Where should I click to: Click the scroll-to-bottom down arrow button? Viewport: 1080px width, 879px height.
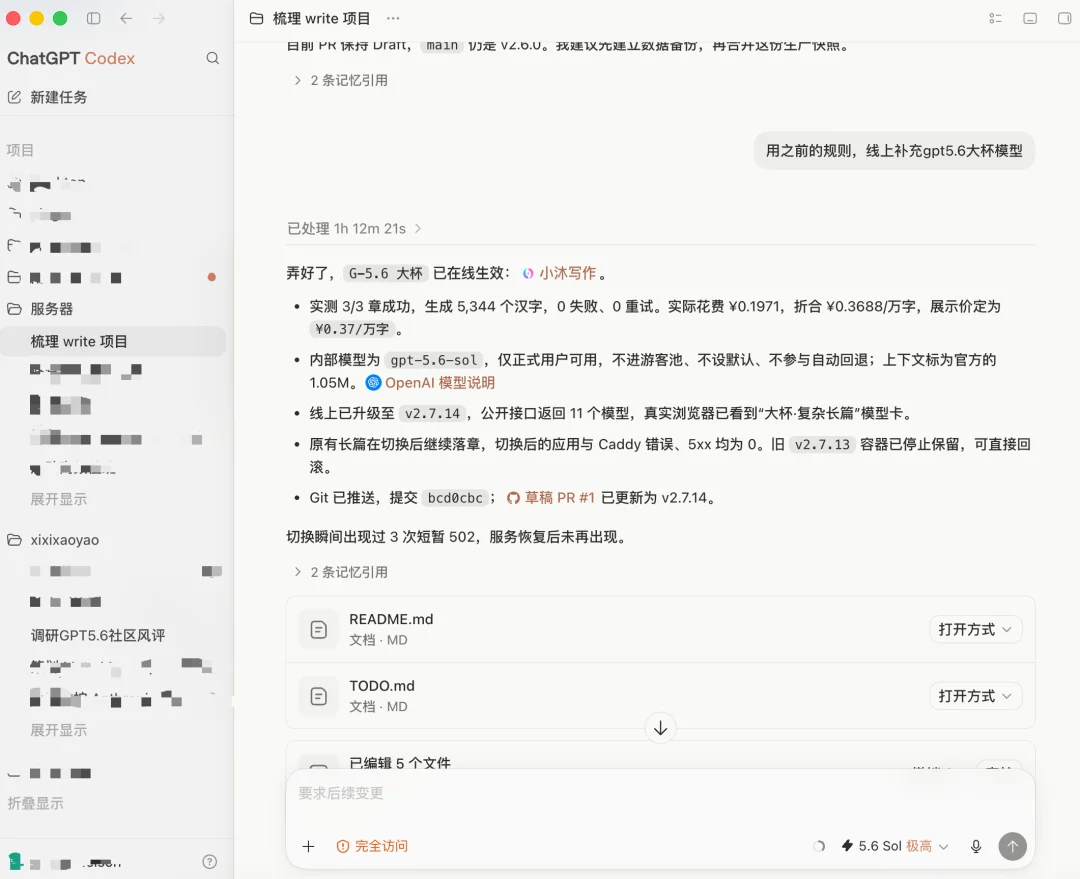[x=661, y=728]
